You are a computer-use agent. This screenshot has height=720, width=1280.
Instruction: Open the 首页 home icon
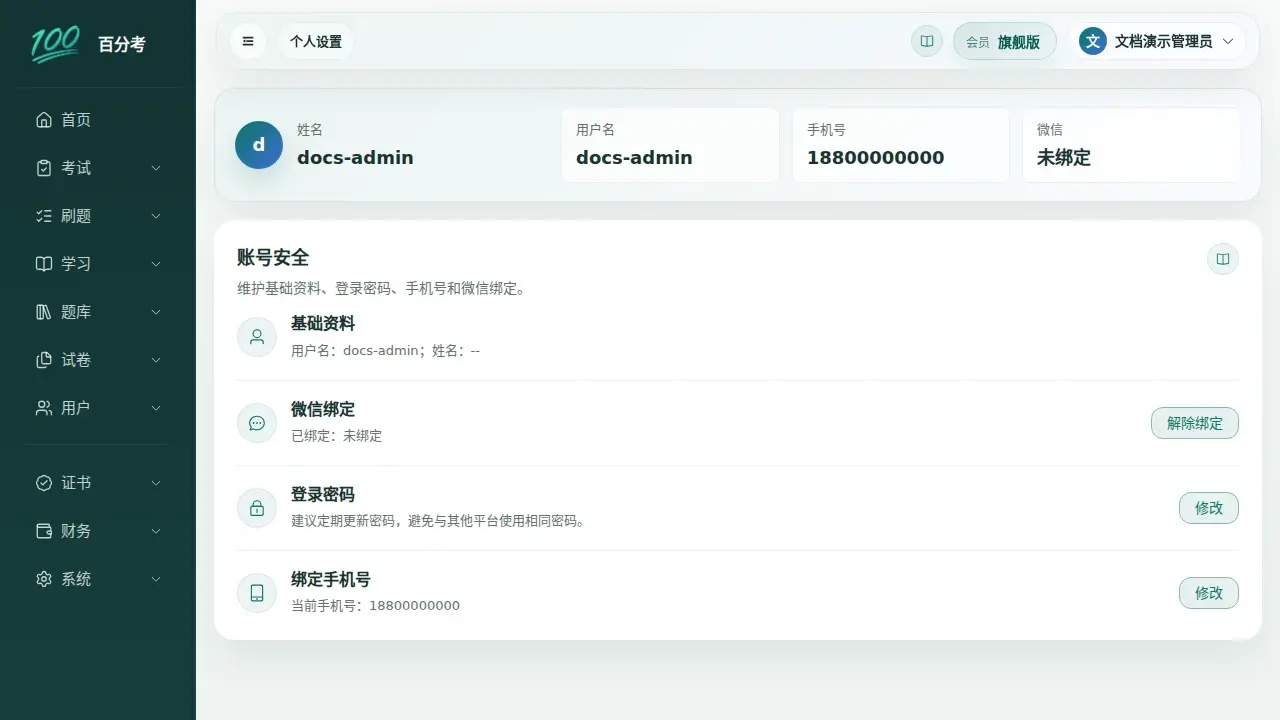click(44, 120)
